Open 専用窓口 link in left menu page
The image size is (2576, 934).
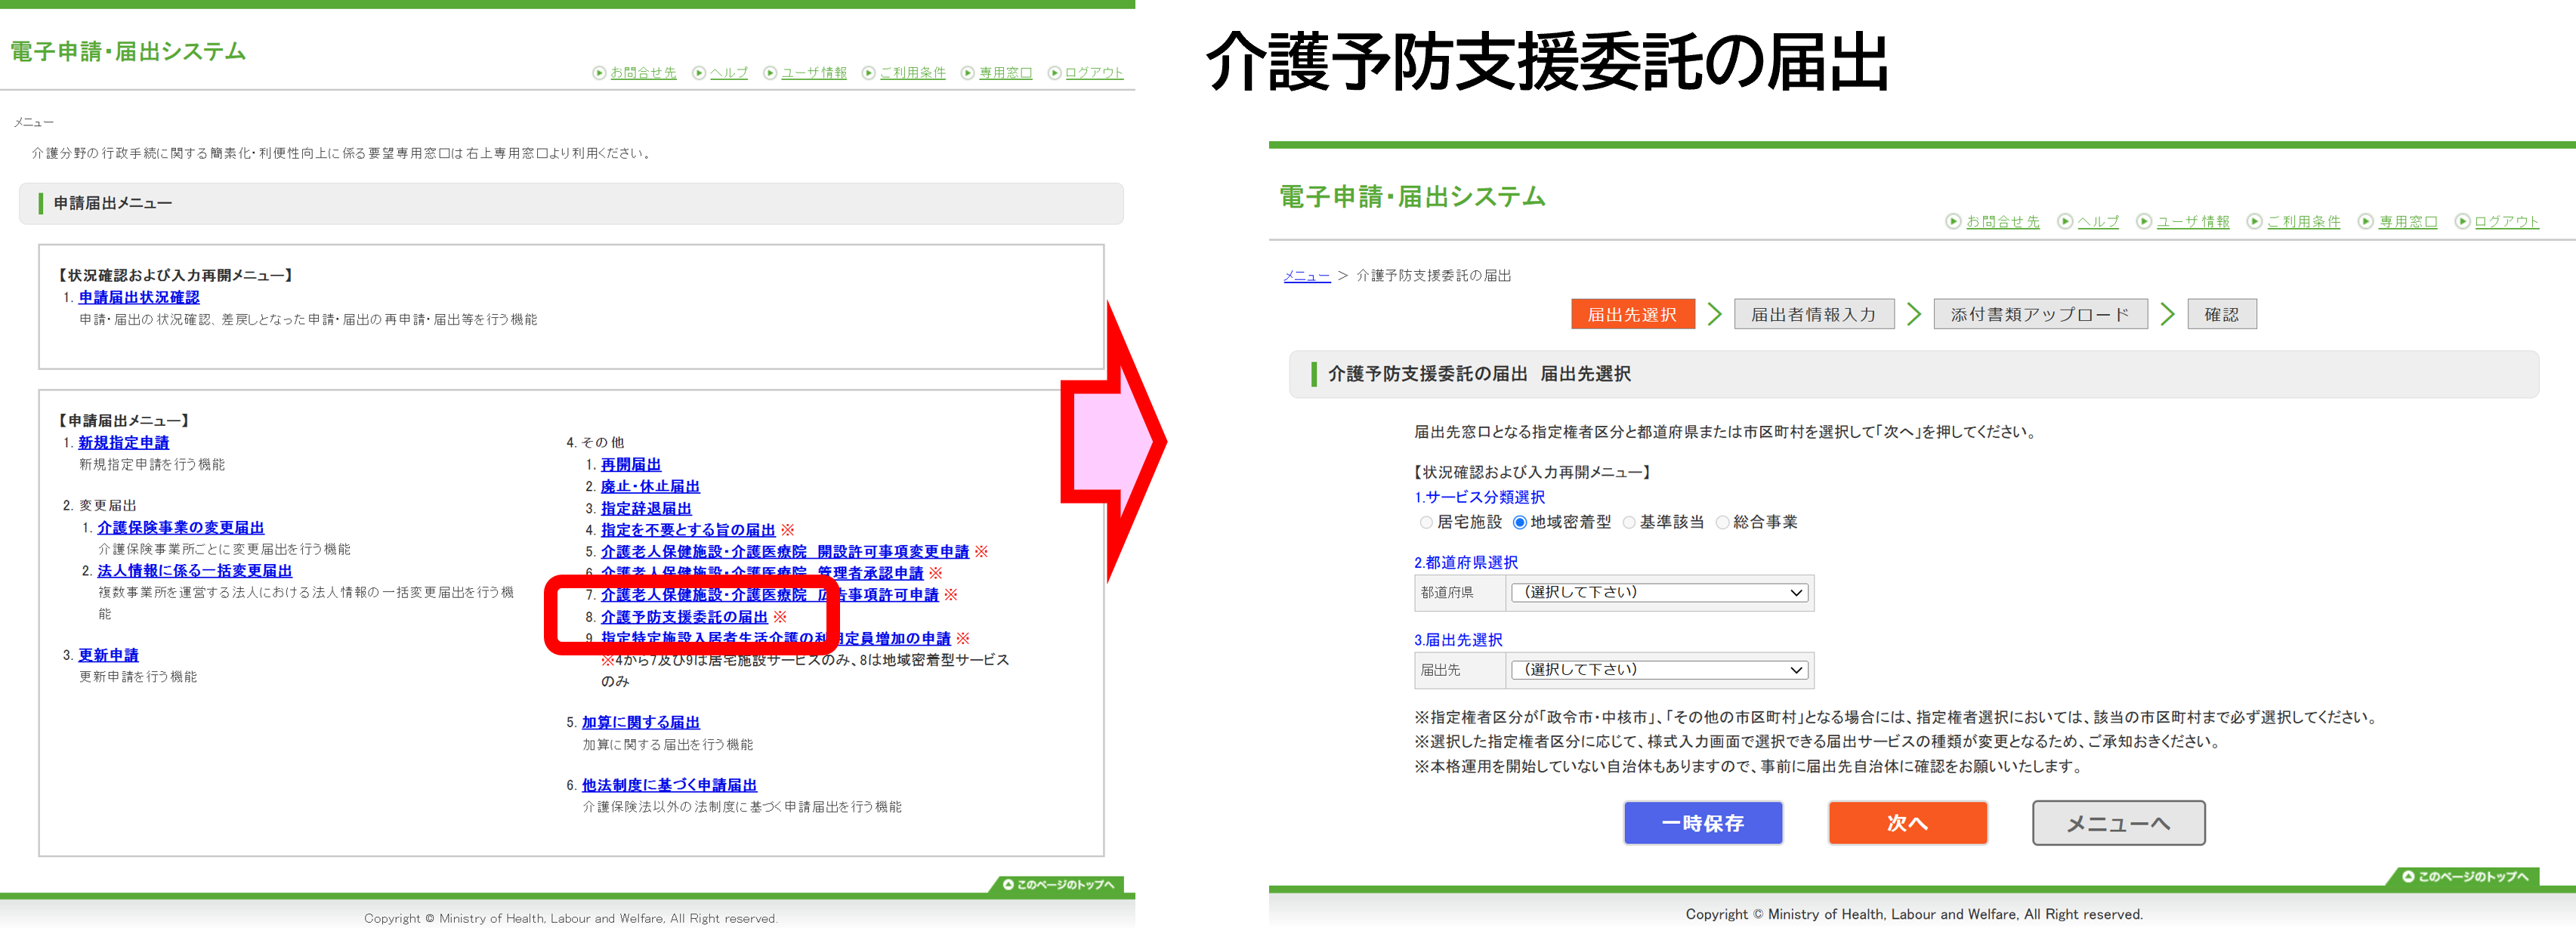[x=1005, y=73]
